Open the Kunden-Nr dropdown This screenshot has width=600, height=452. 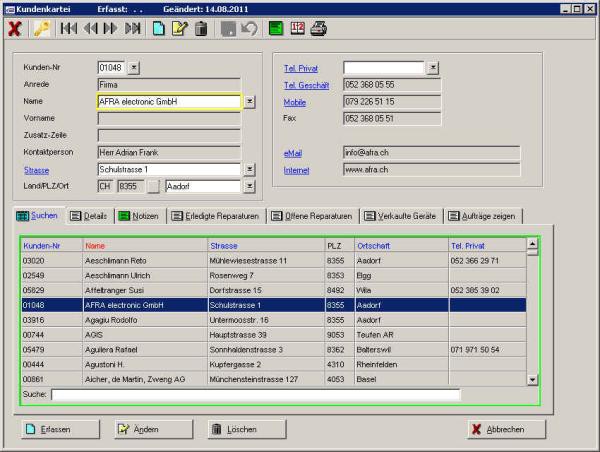(135, 67)
